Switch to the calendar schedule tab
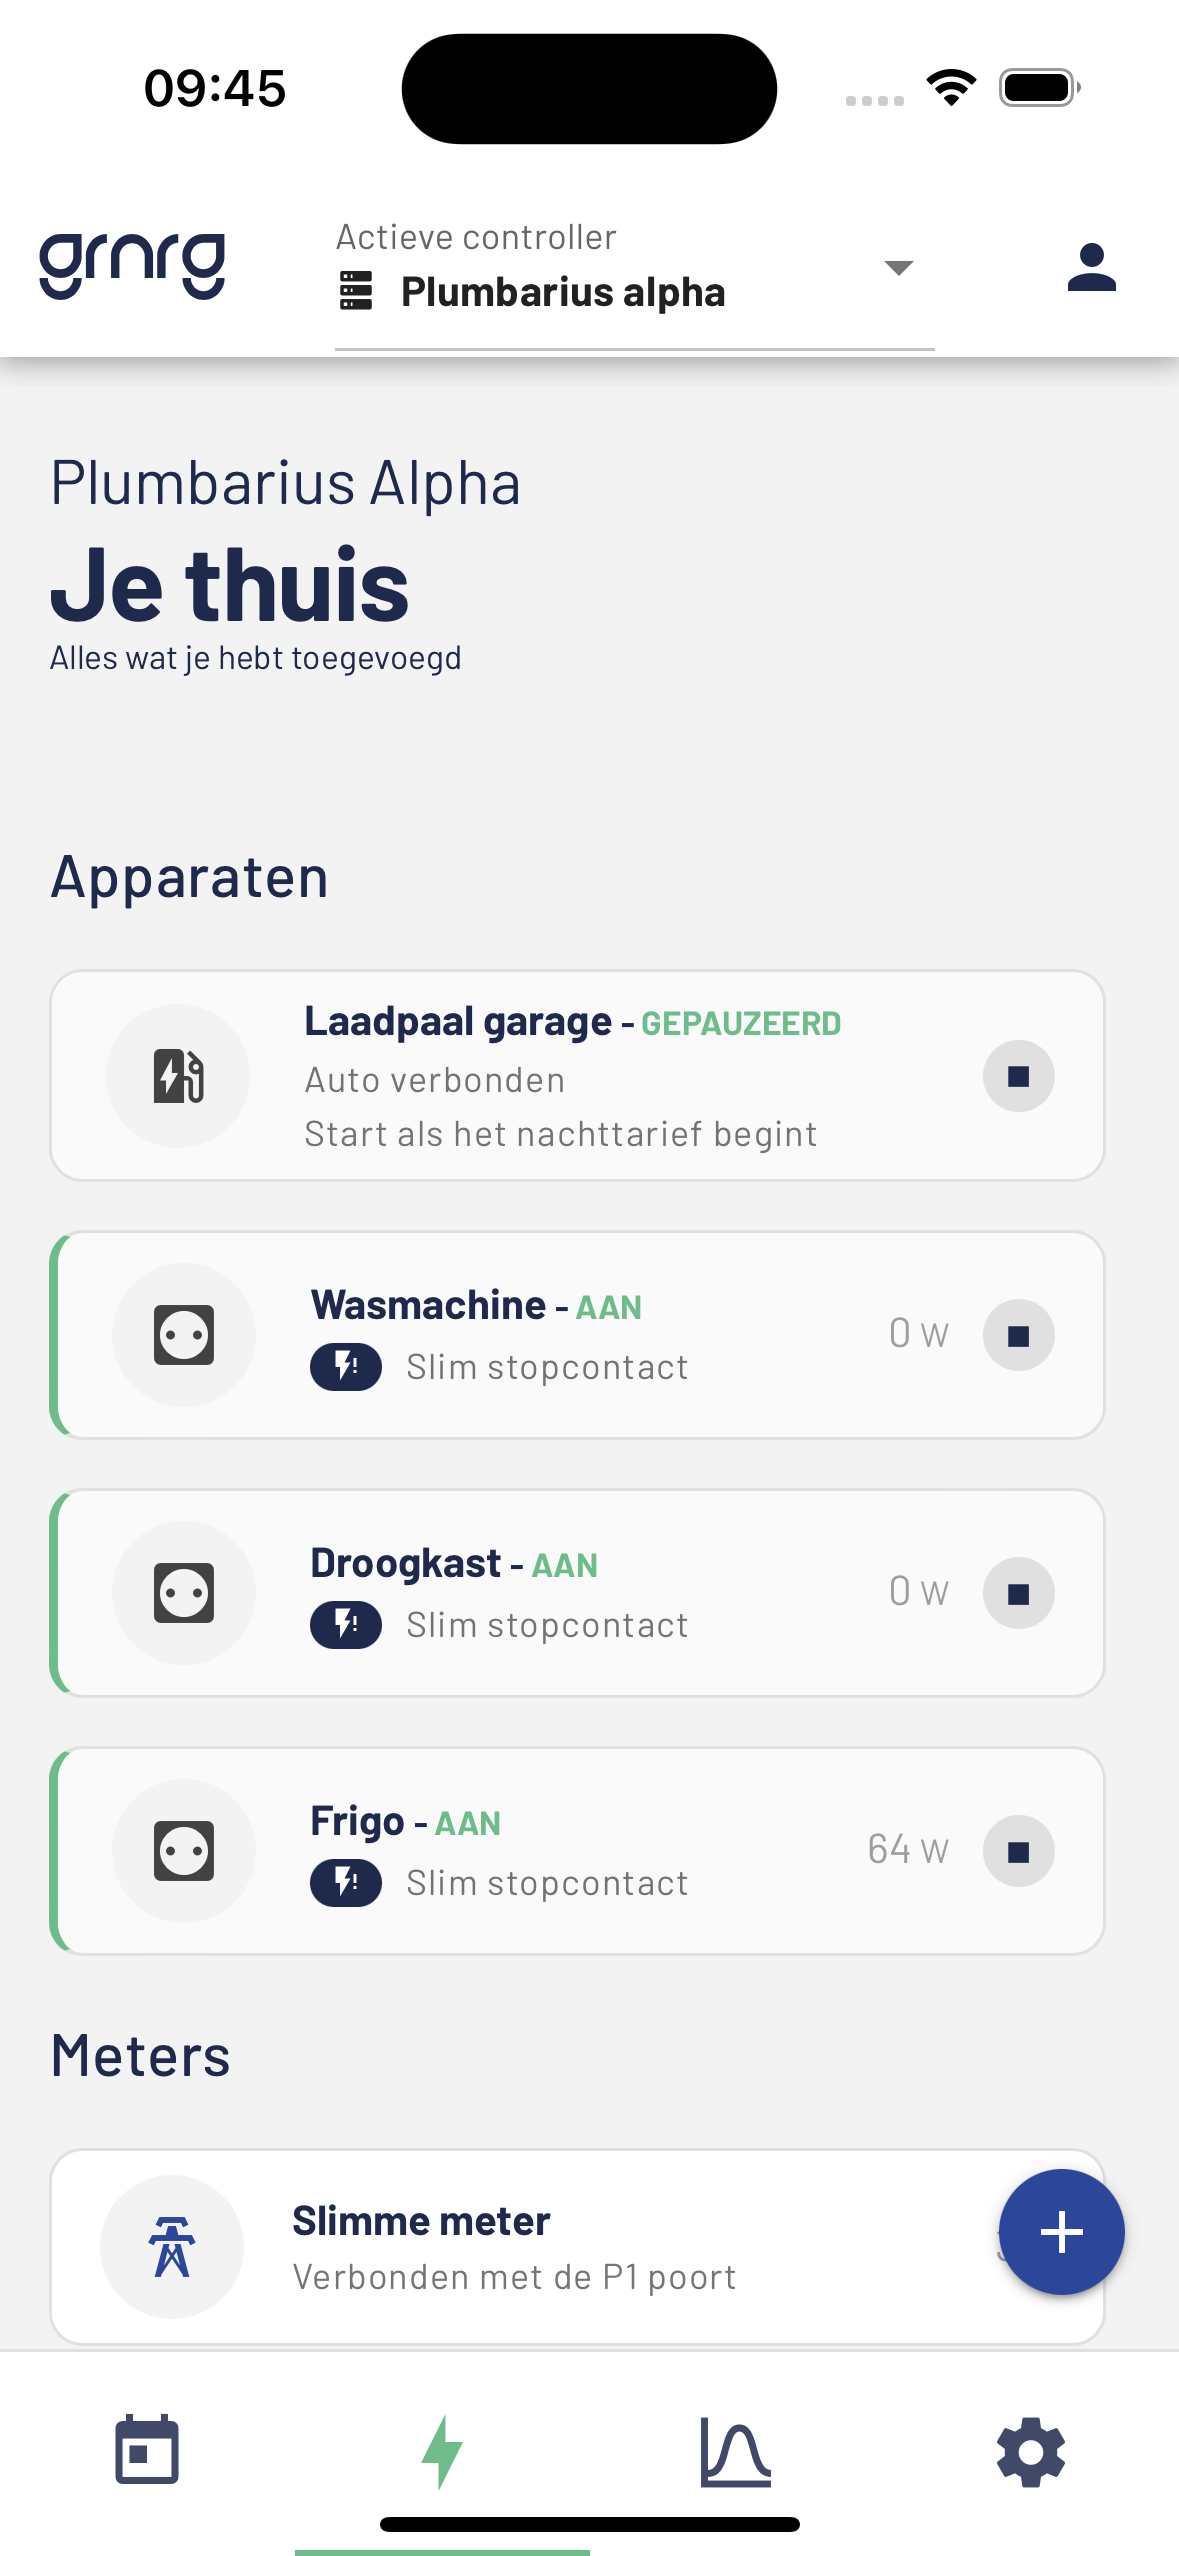Viewport: 1179px width, 2556px height. coord(147,2452)
